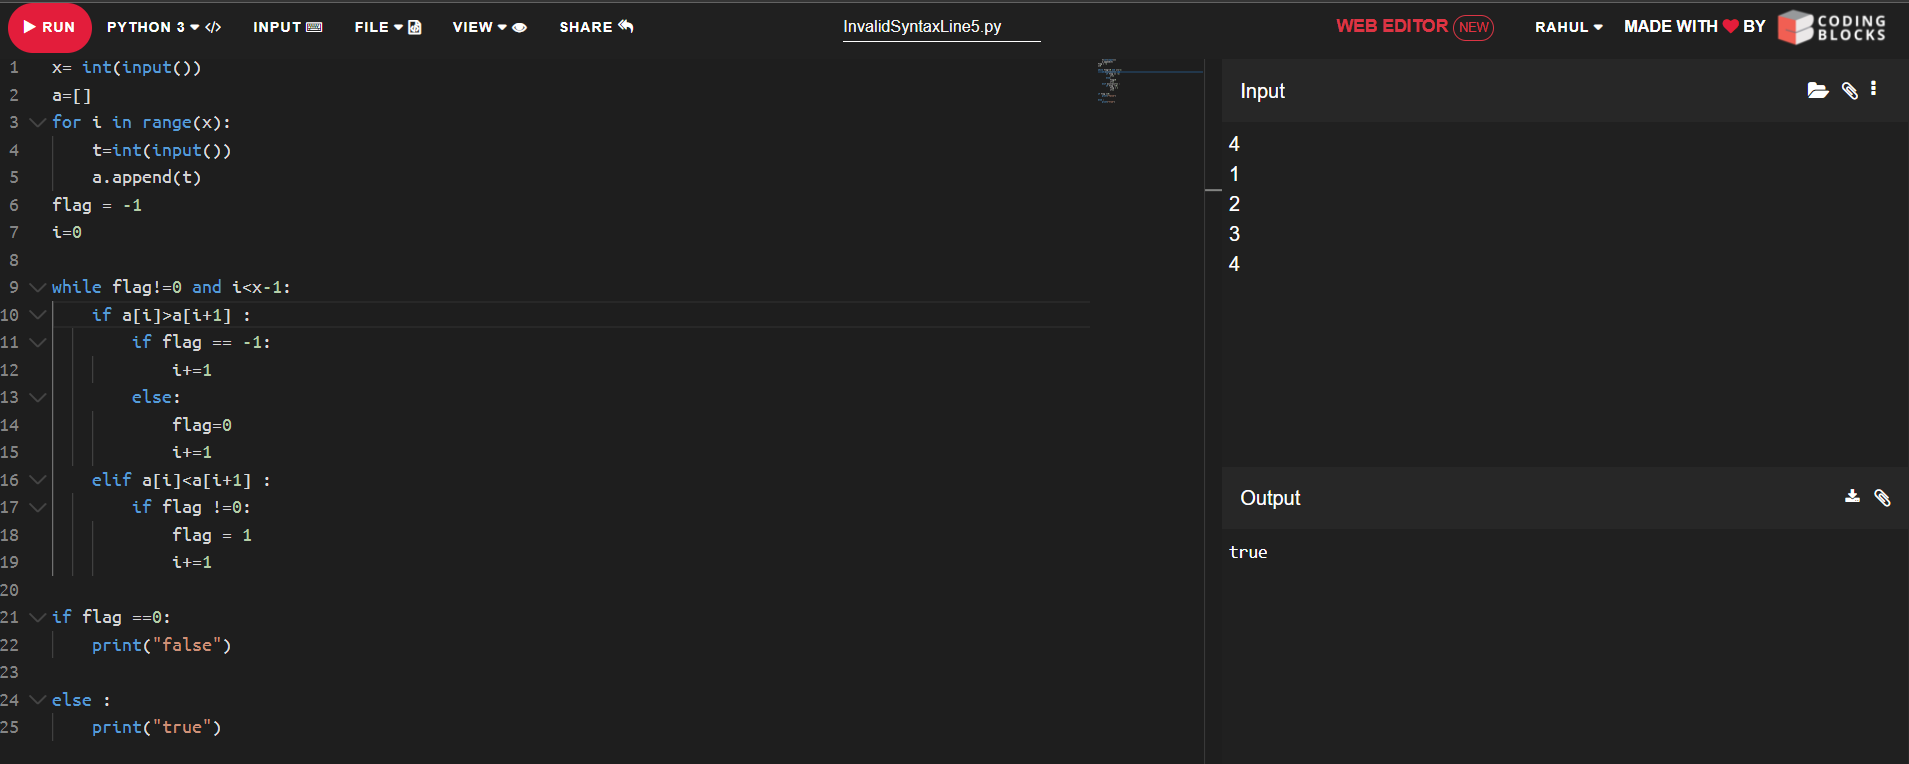The image size is (1909, 764).
Task: Collapse the elif block at line 16
Action: (38, 480)
